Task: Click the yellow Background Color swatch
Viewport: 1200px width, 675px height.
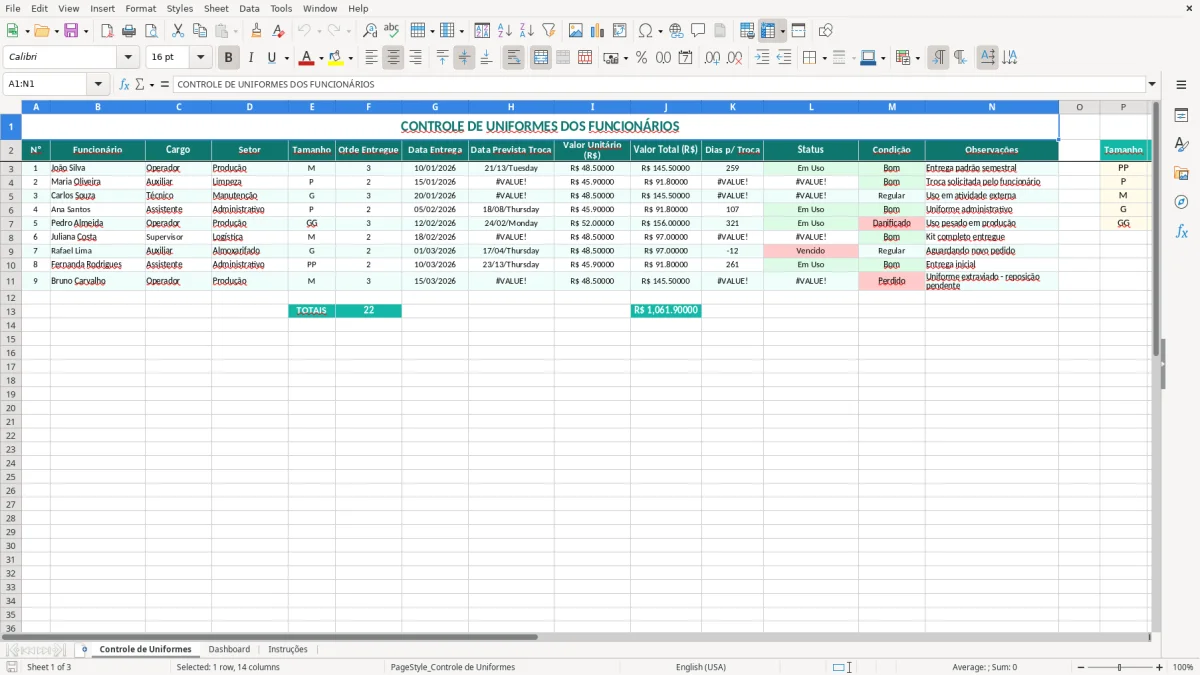Action: click(x=336, y=58)
